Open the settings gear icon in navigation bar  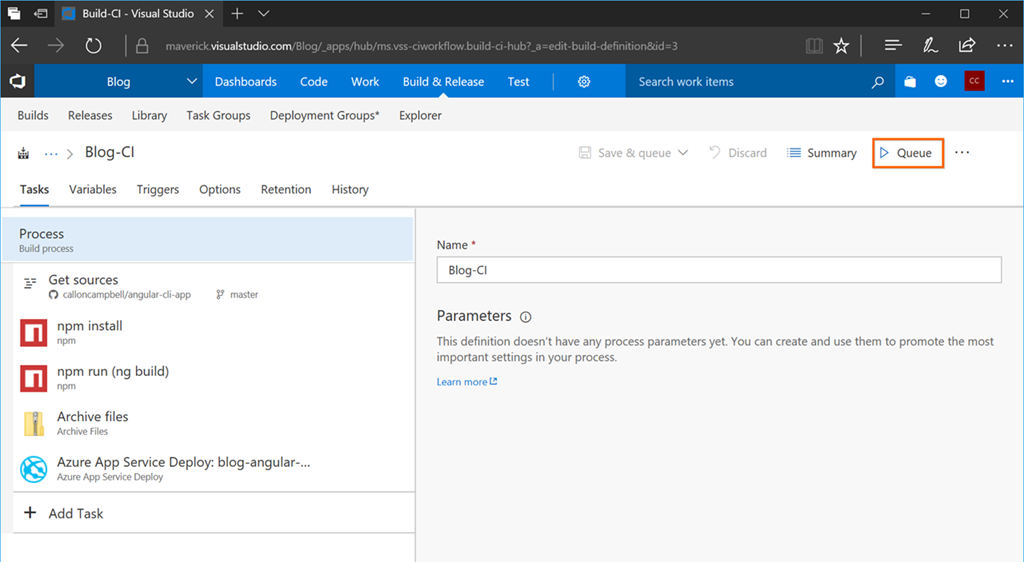point(584,82)
